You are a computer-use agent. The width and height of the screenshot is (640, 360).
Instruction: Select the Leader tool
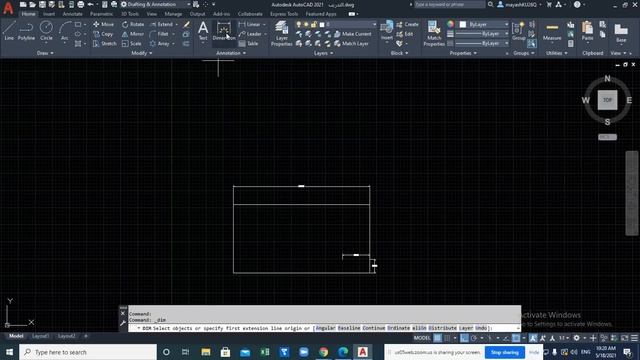click(250, 34)
